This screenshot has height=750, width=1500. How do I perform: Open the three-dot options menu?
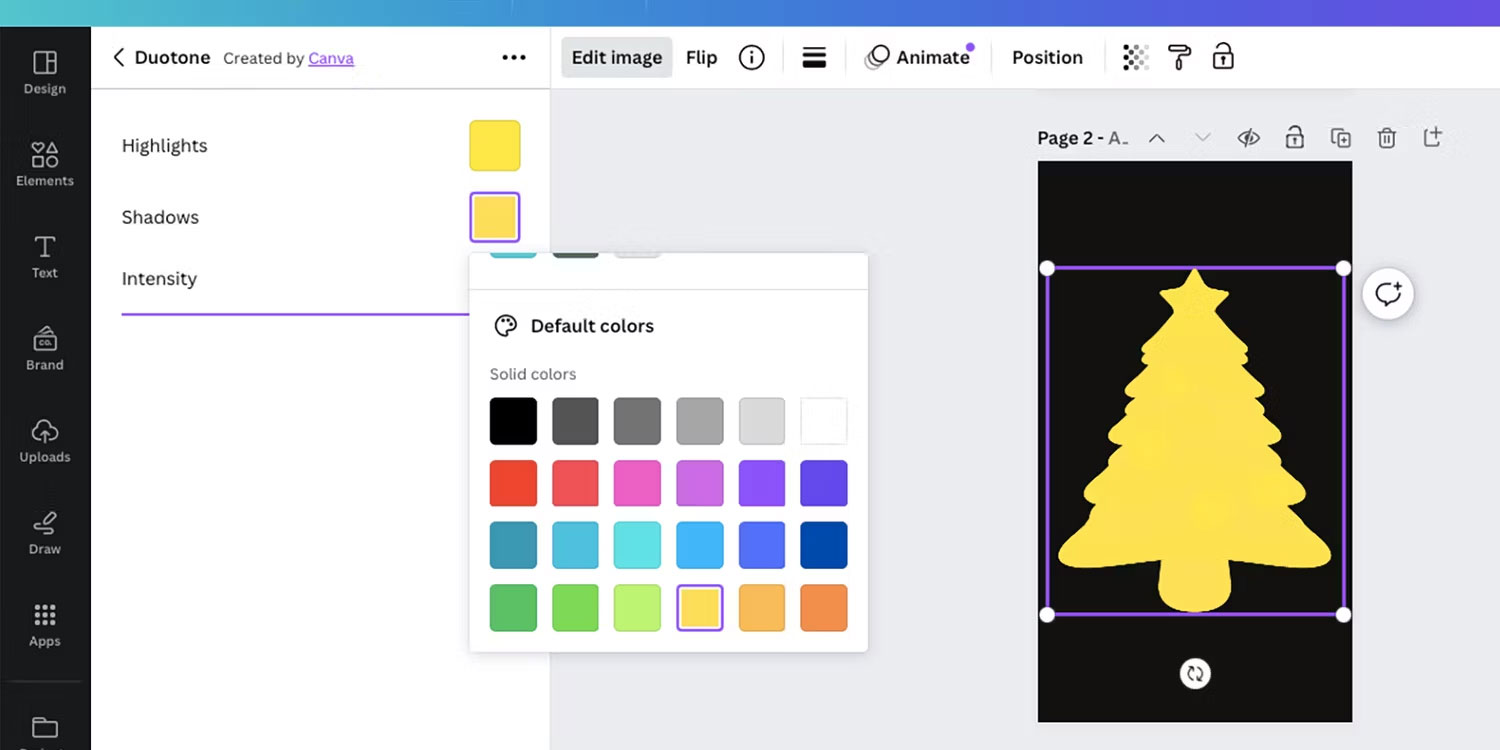click(x=513, y=57)
